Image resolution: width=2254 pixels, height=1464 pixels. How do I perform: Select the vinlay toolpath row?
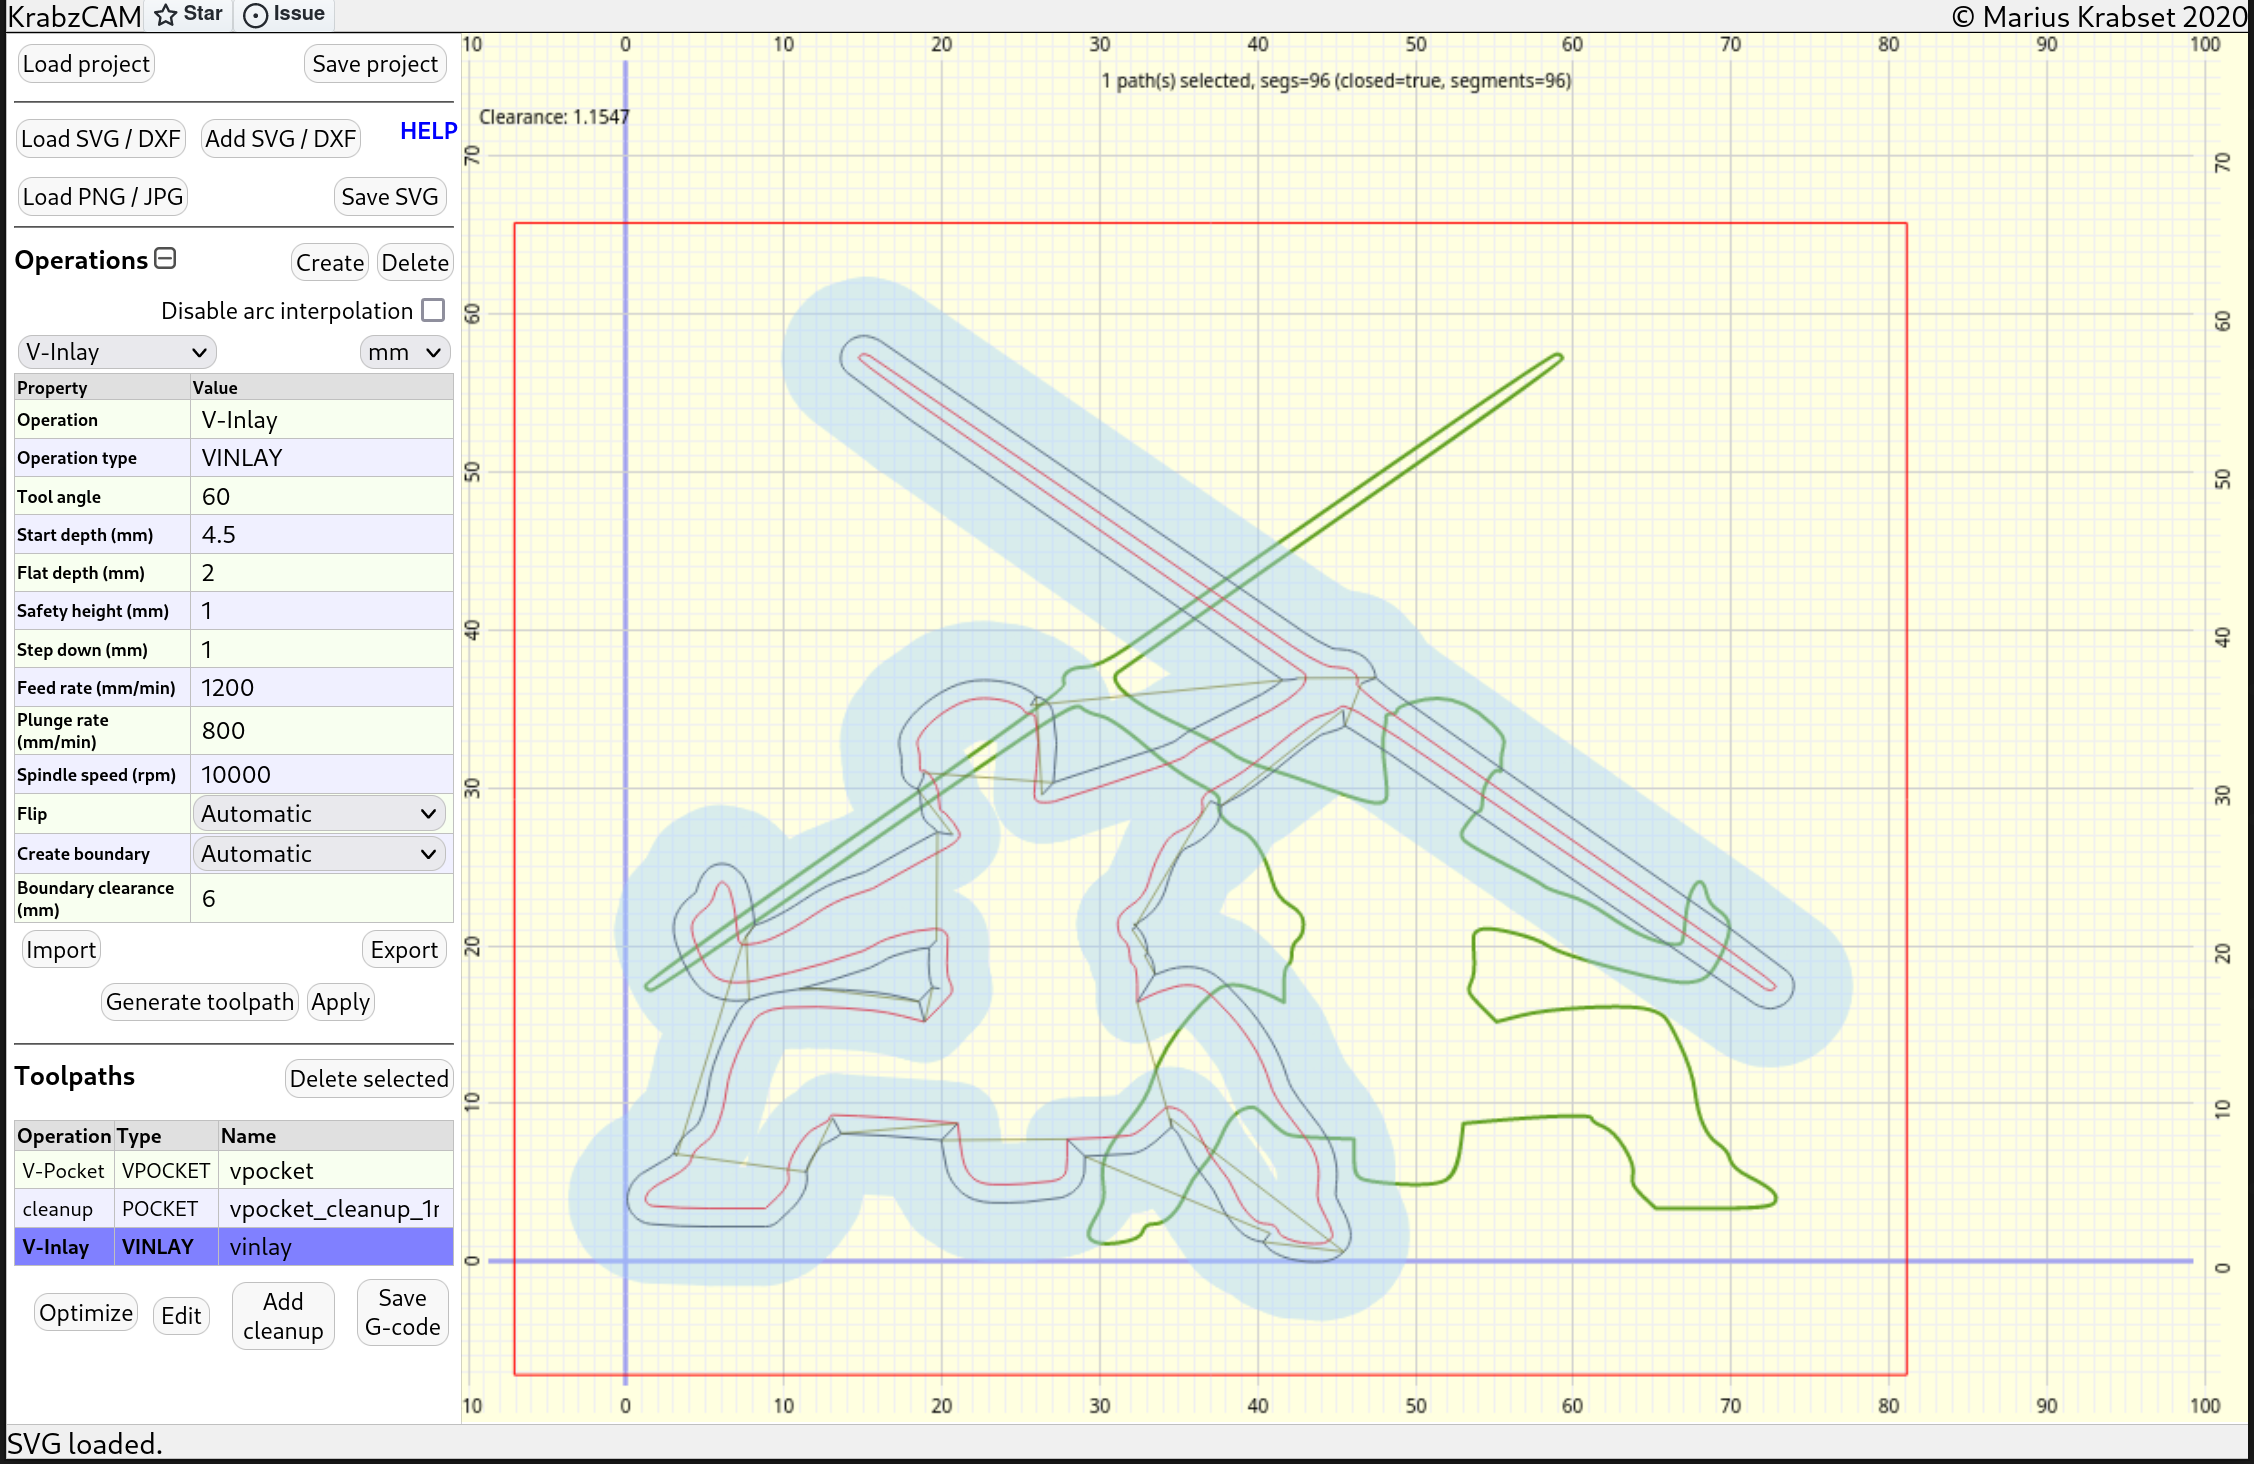point(234,1247)
